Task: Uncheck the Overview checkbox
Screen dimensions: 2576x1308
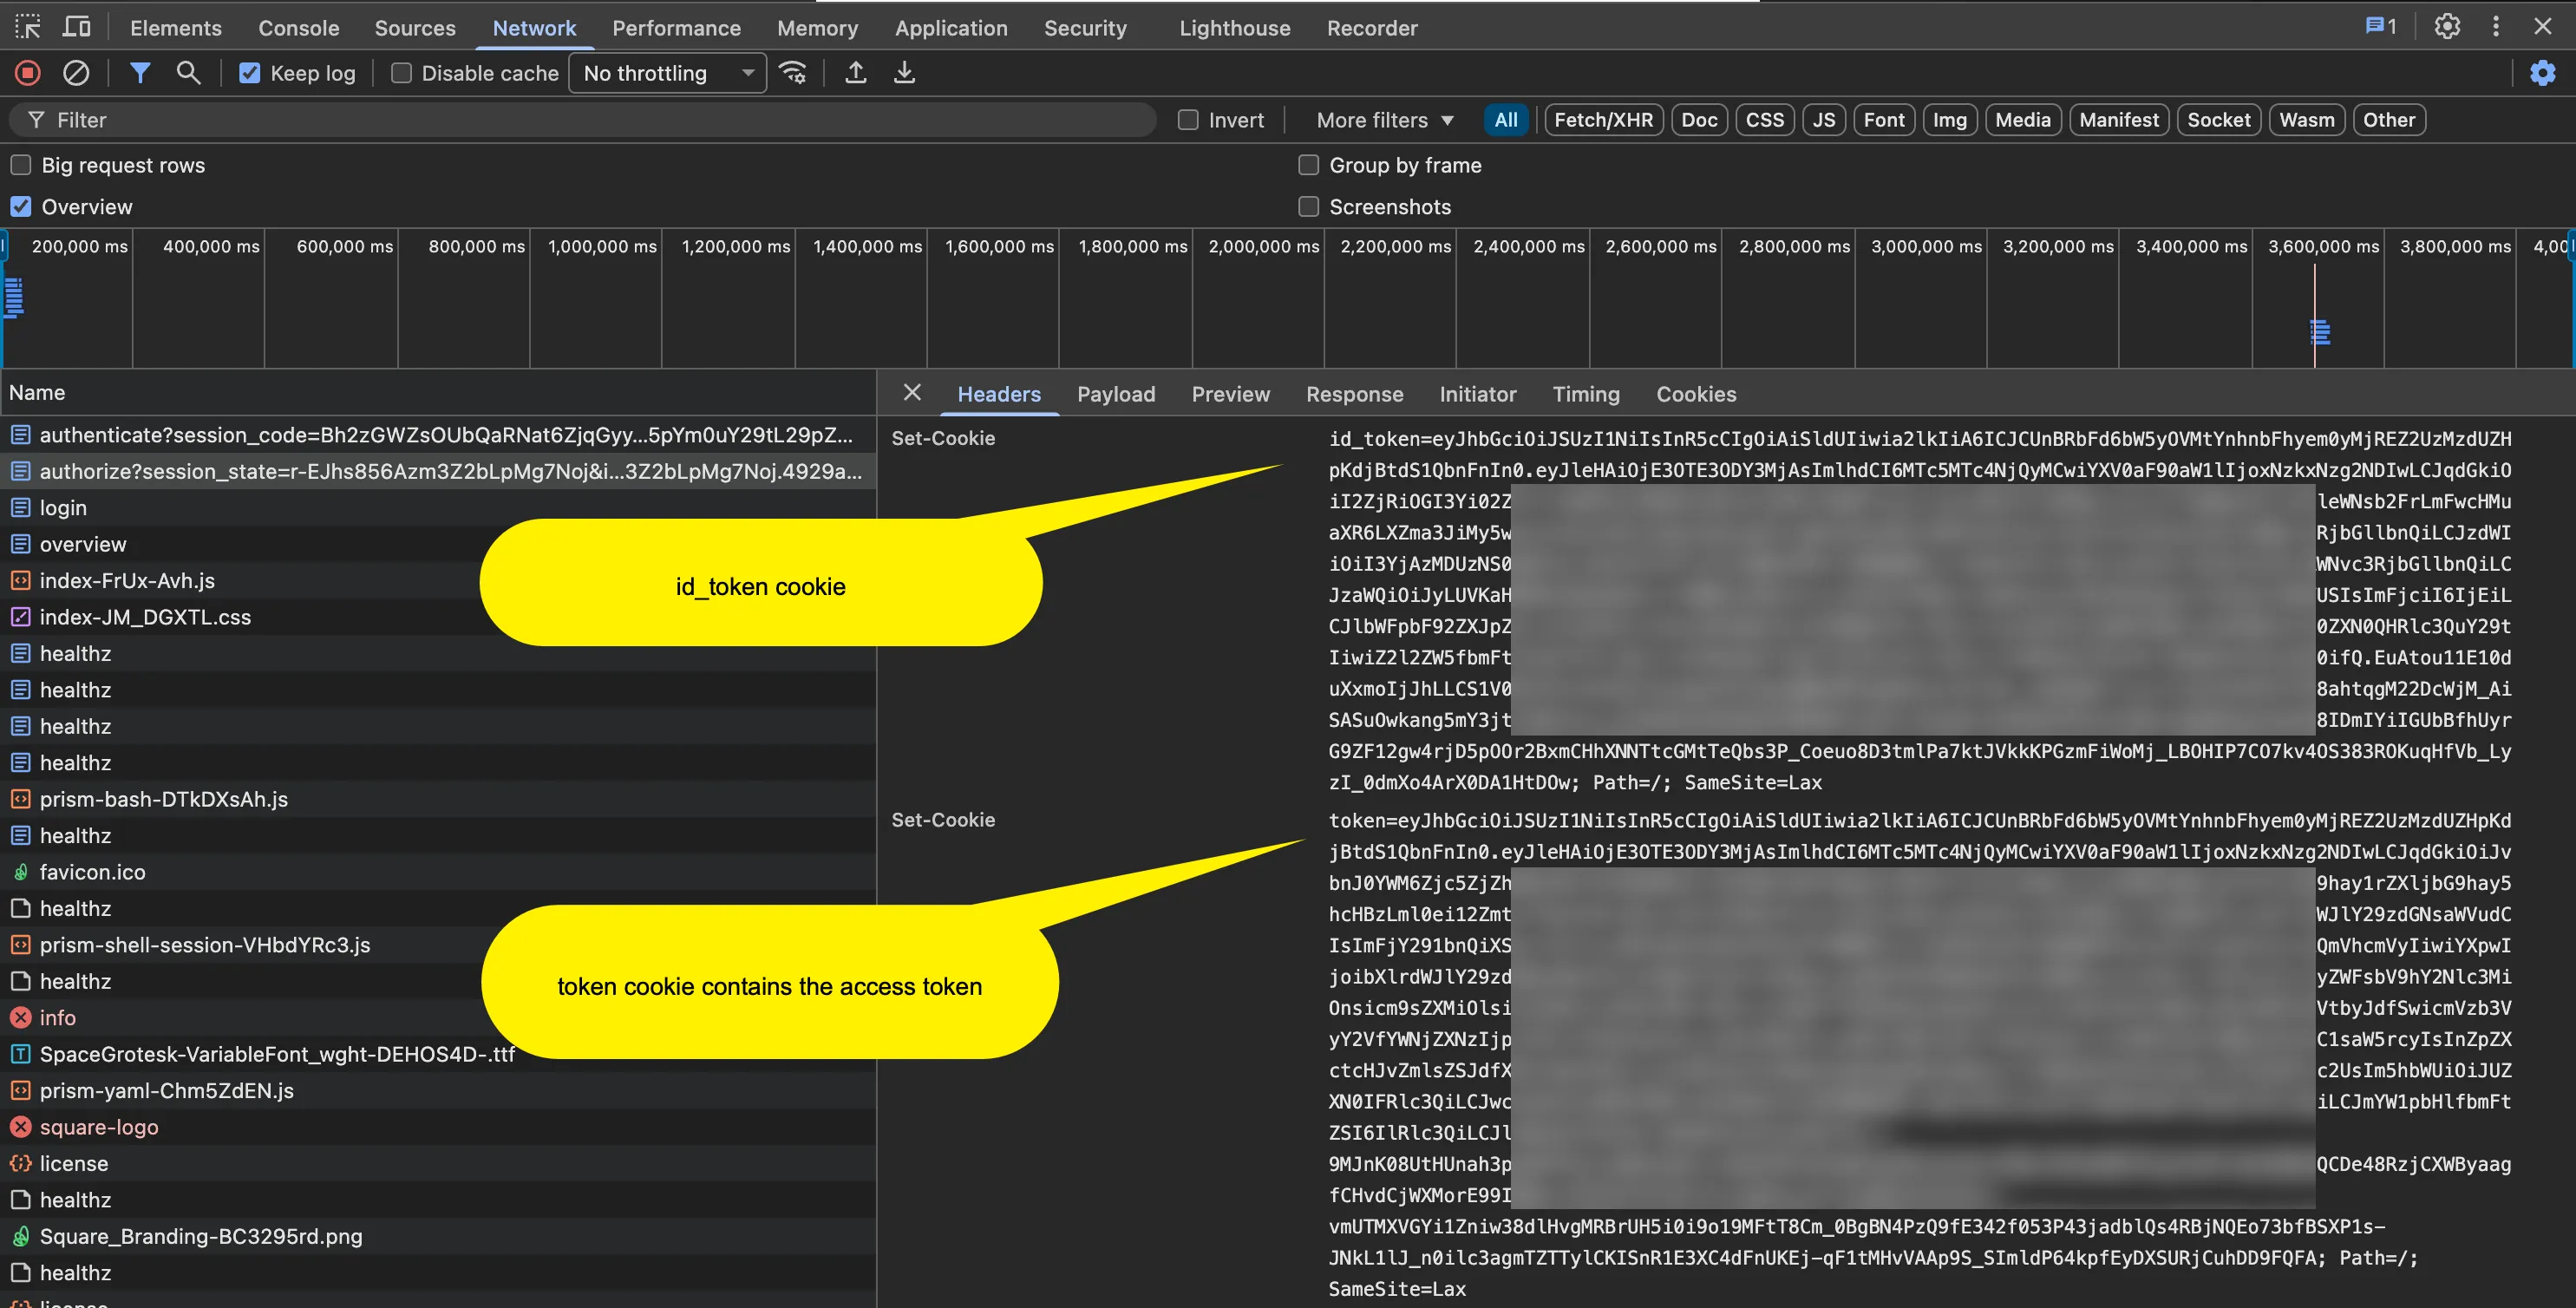Action: tap(21, 207)
